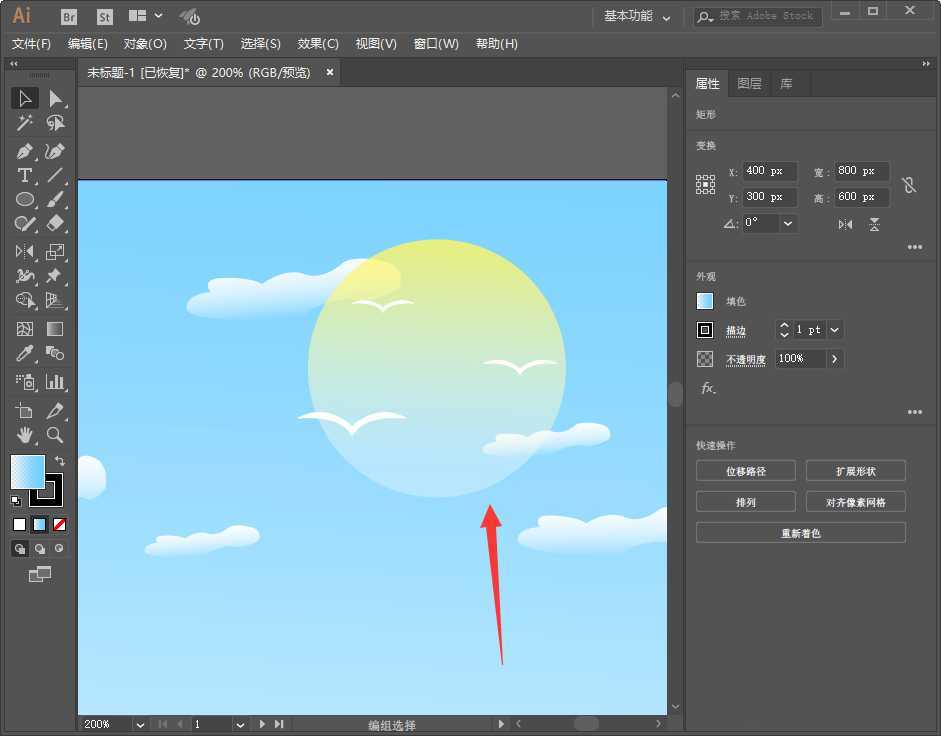This screenshot has height=736, width=941.
Task: Open the rotation angle dropdown
Action: point(786,223)
